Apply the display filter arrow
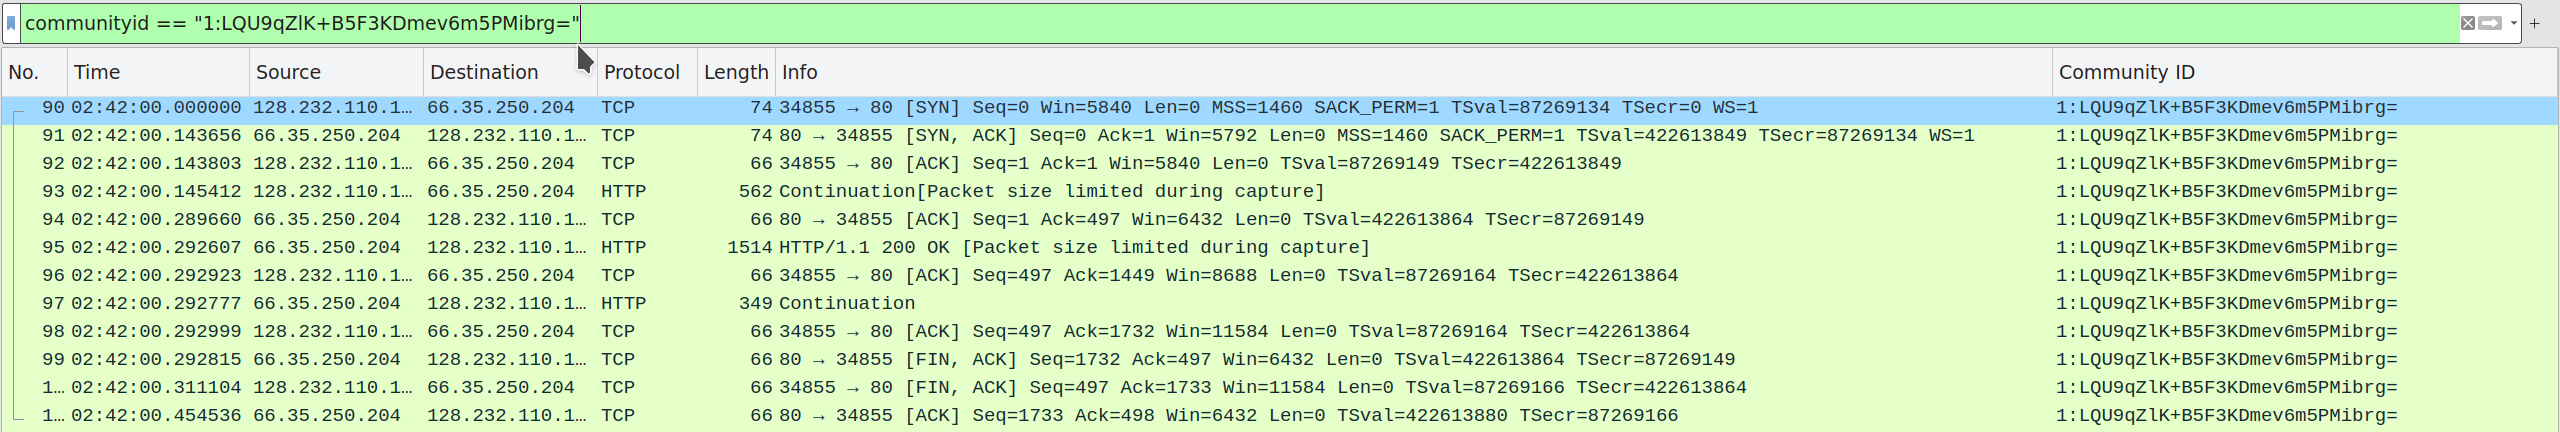 [x=2490, y=23]
